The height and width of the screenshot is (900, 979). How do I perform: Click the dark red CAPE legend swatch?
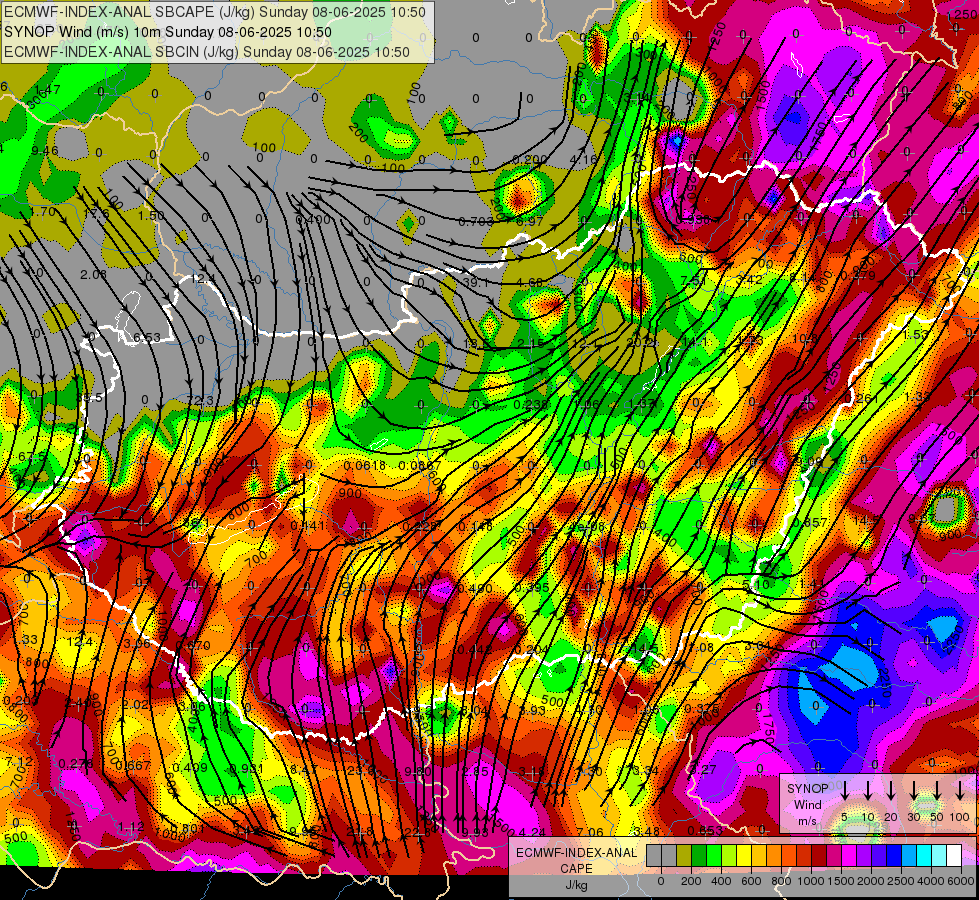click(x=819, y=856)
